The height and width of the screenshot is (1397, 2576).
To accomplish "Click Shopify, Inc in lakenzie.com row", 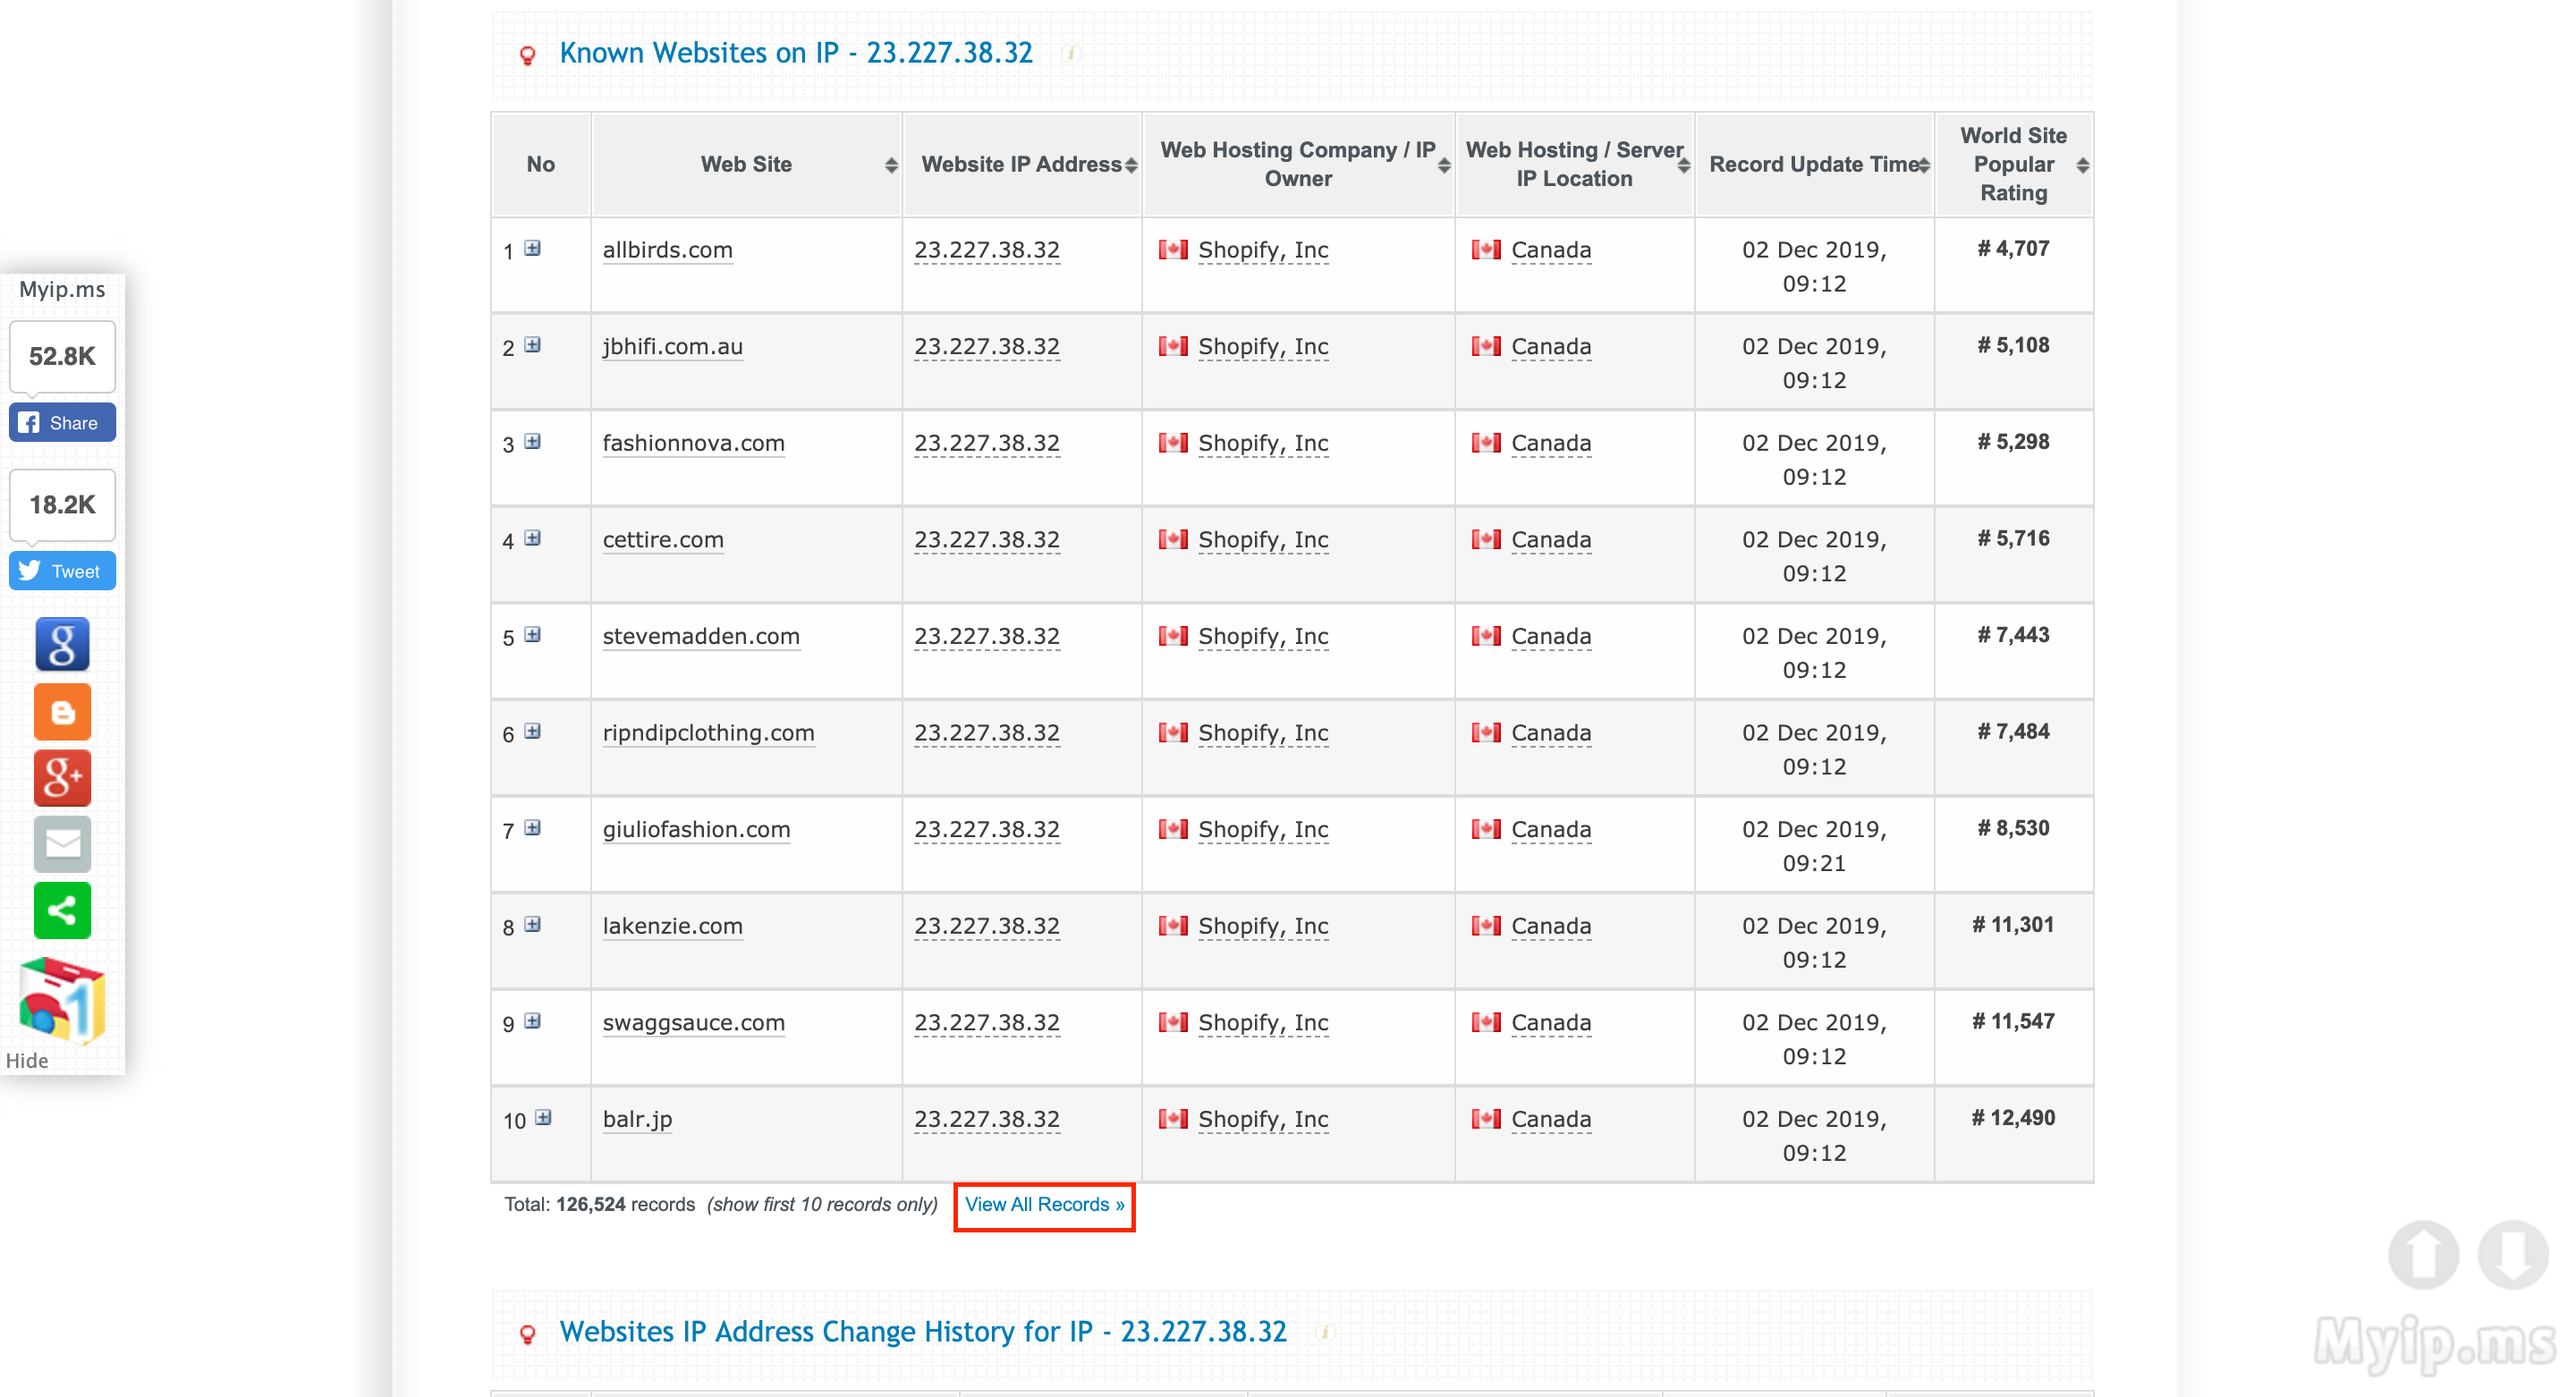I will 1263,927.
